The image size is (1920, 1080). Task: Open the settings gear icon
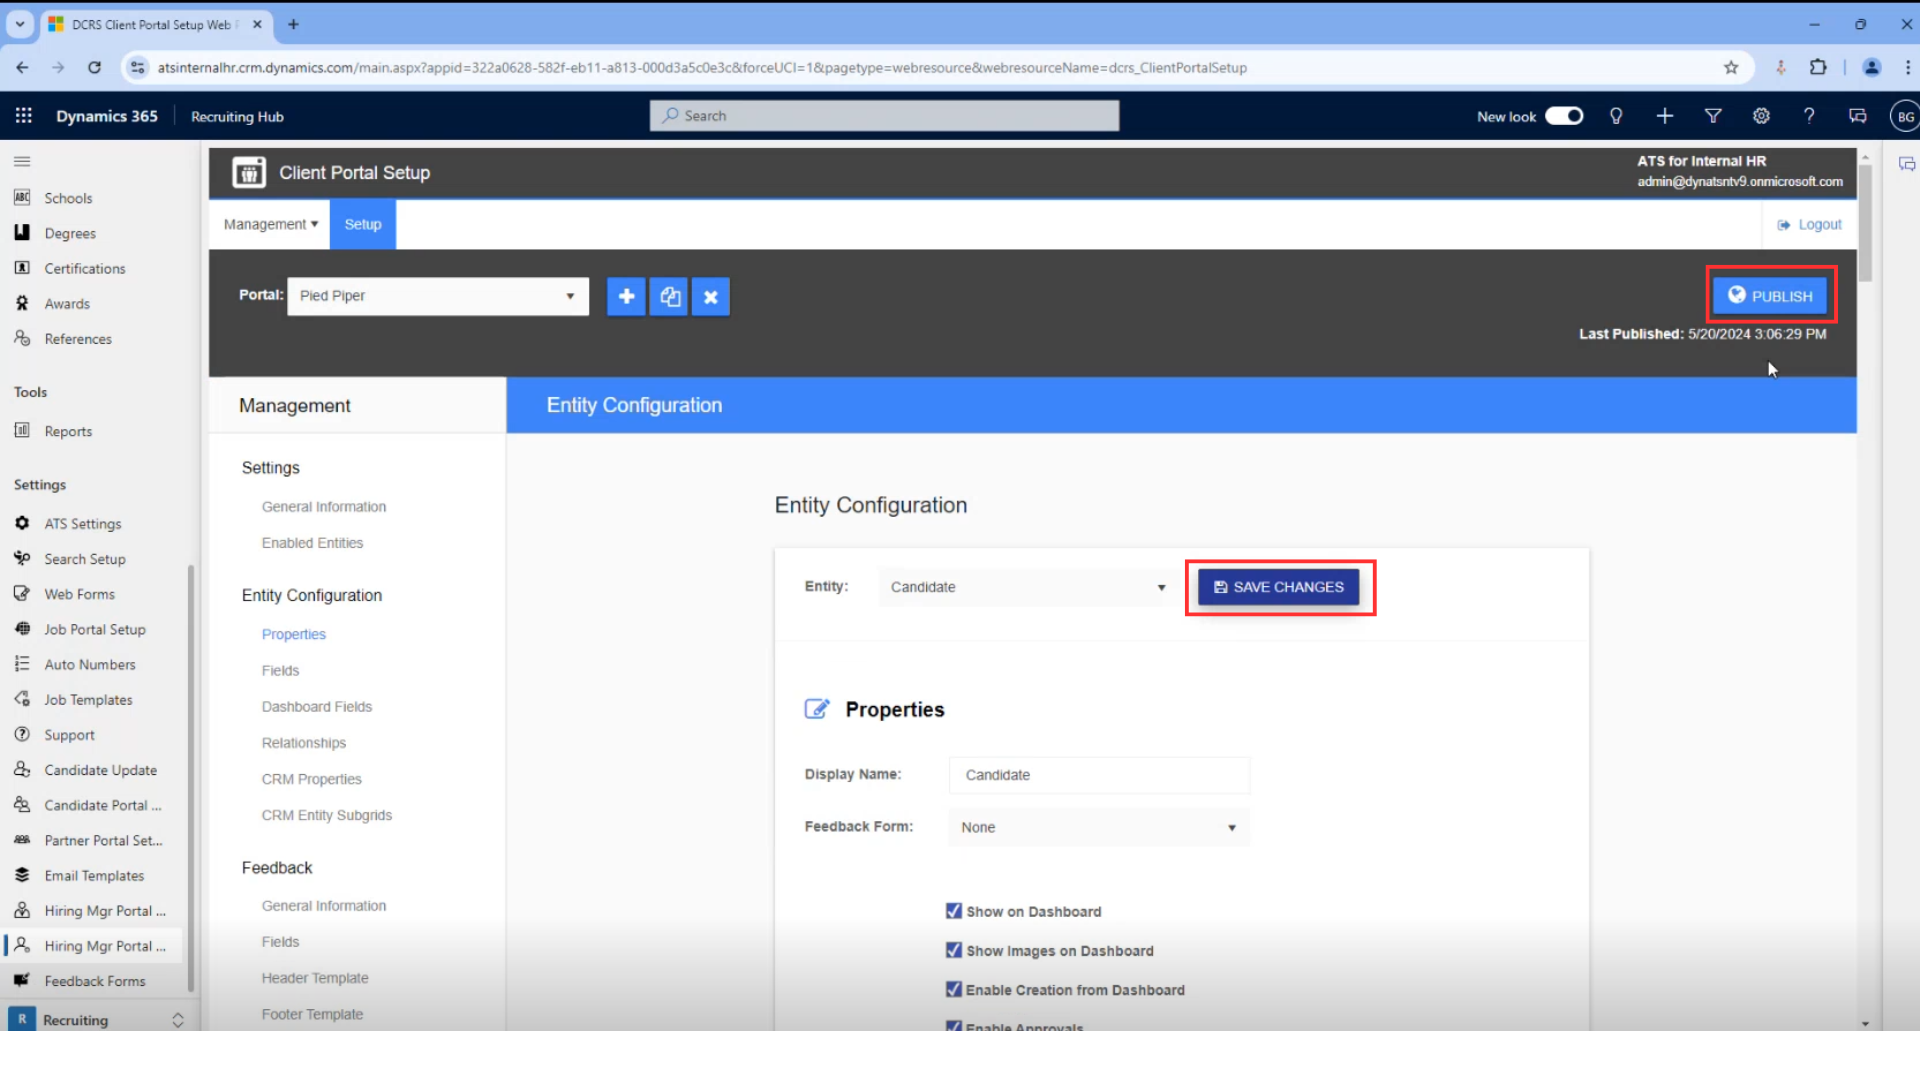pyautogui.click(x=1761, y=116)
